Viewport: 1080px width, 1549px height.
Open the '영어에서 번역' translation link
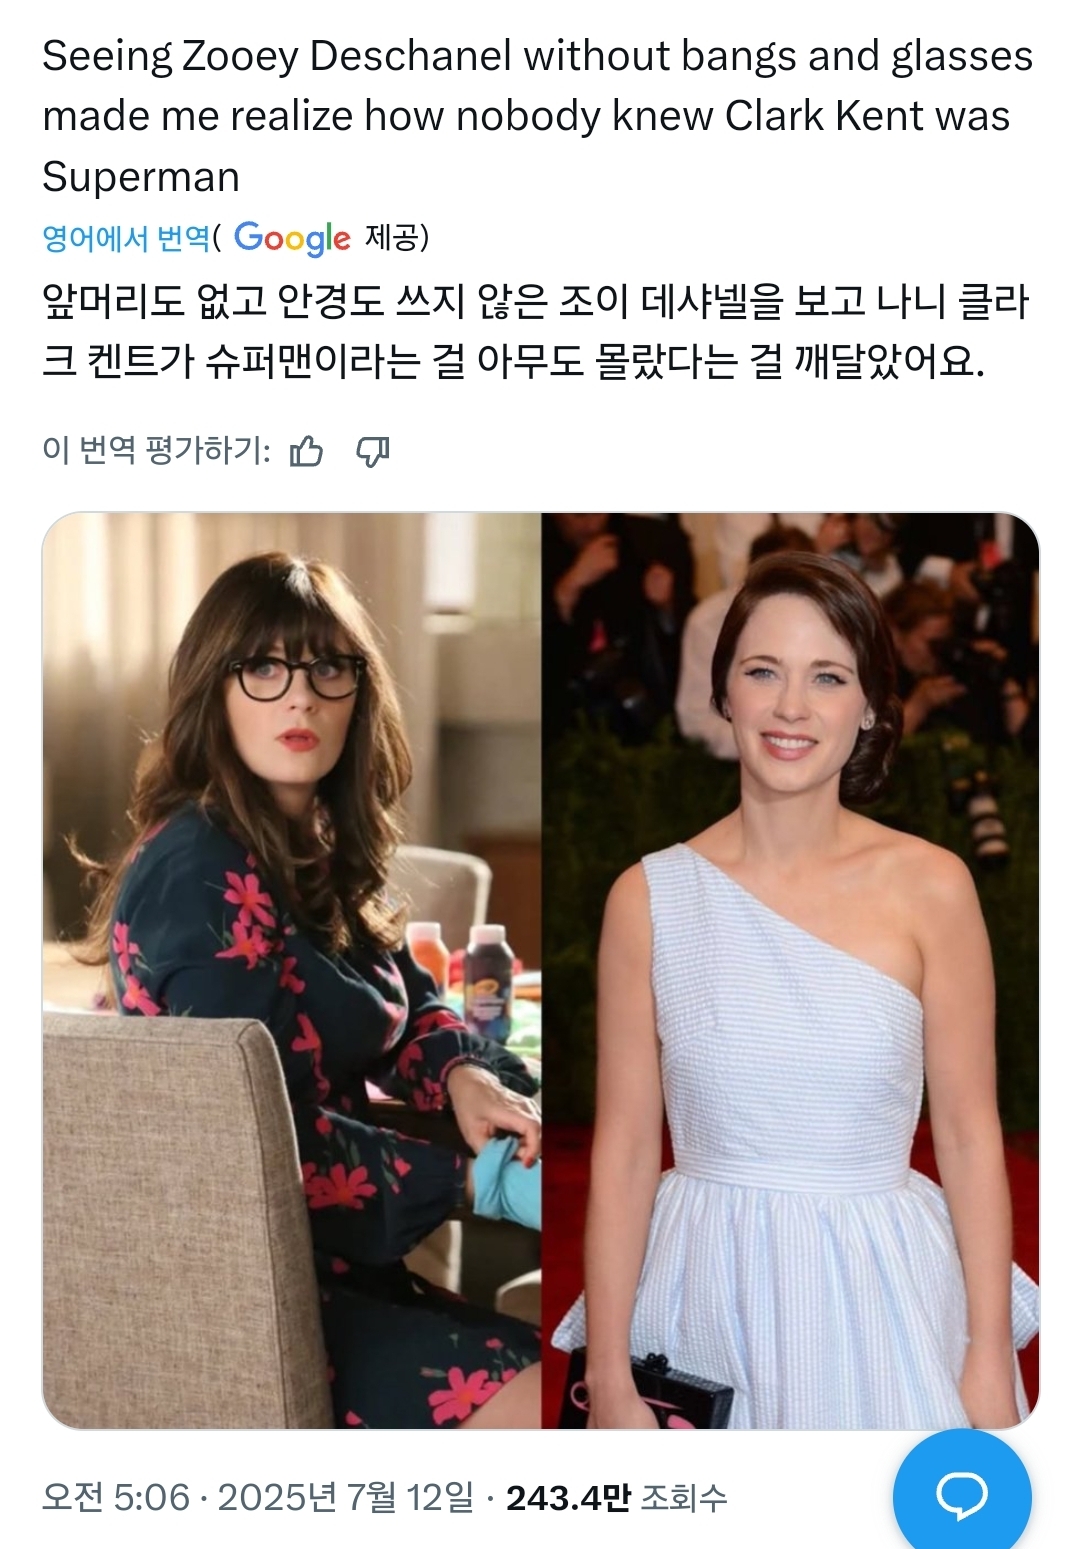pos(126,238)
